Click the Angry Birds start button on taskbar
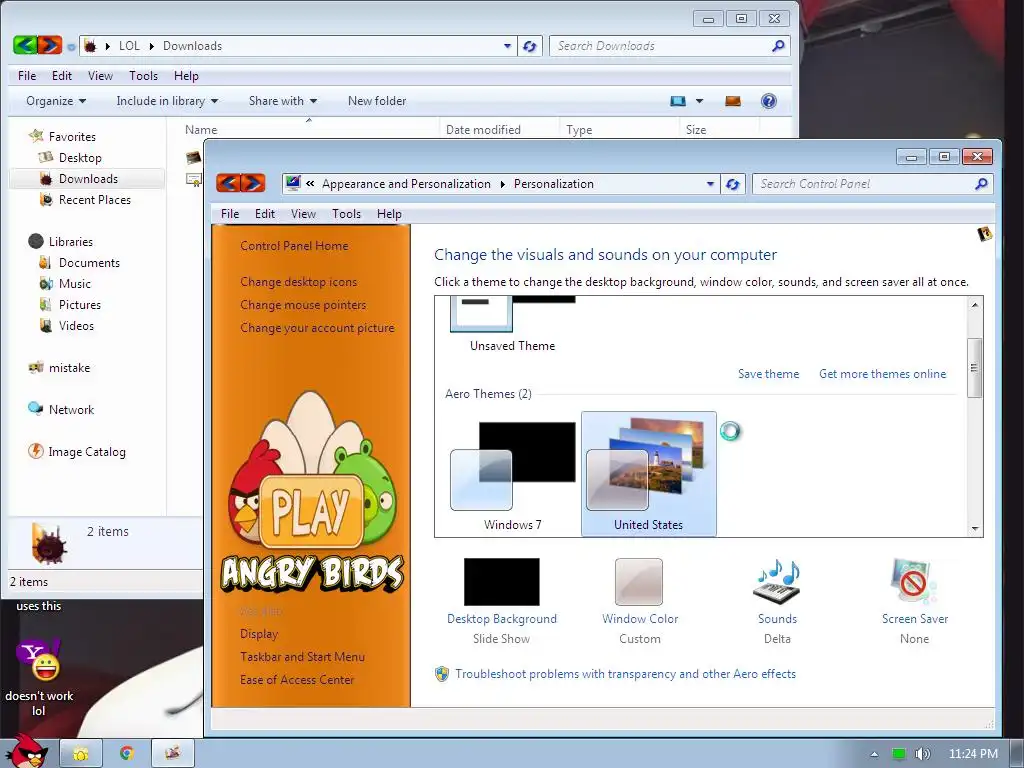 pyautogui.click(x=29, y=751)
